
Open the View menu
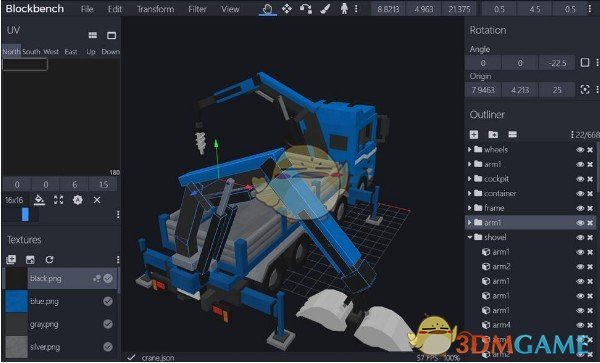coord(230,9)
